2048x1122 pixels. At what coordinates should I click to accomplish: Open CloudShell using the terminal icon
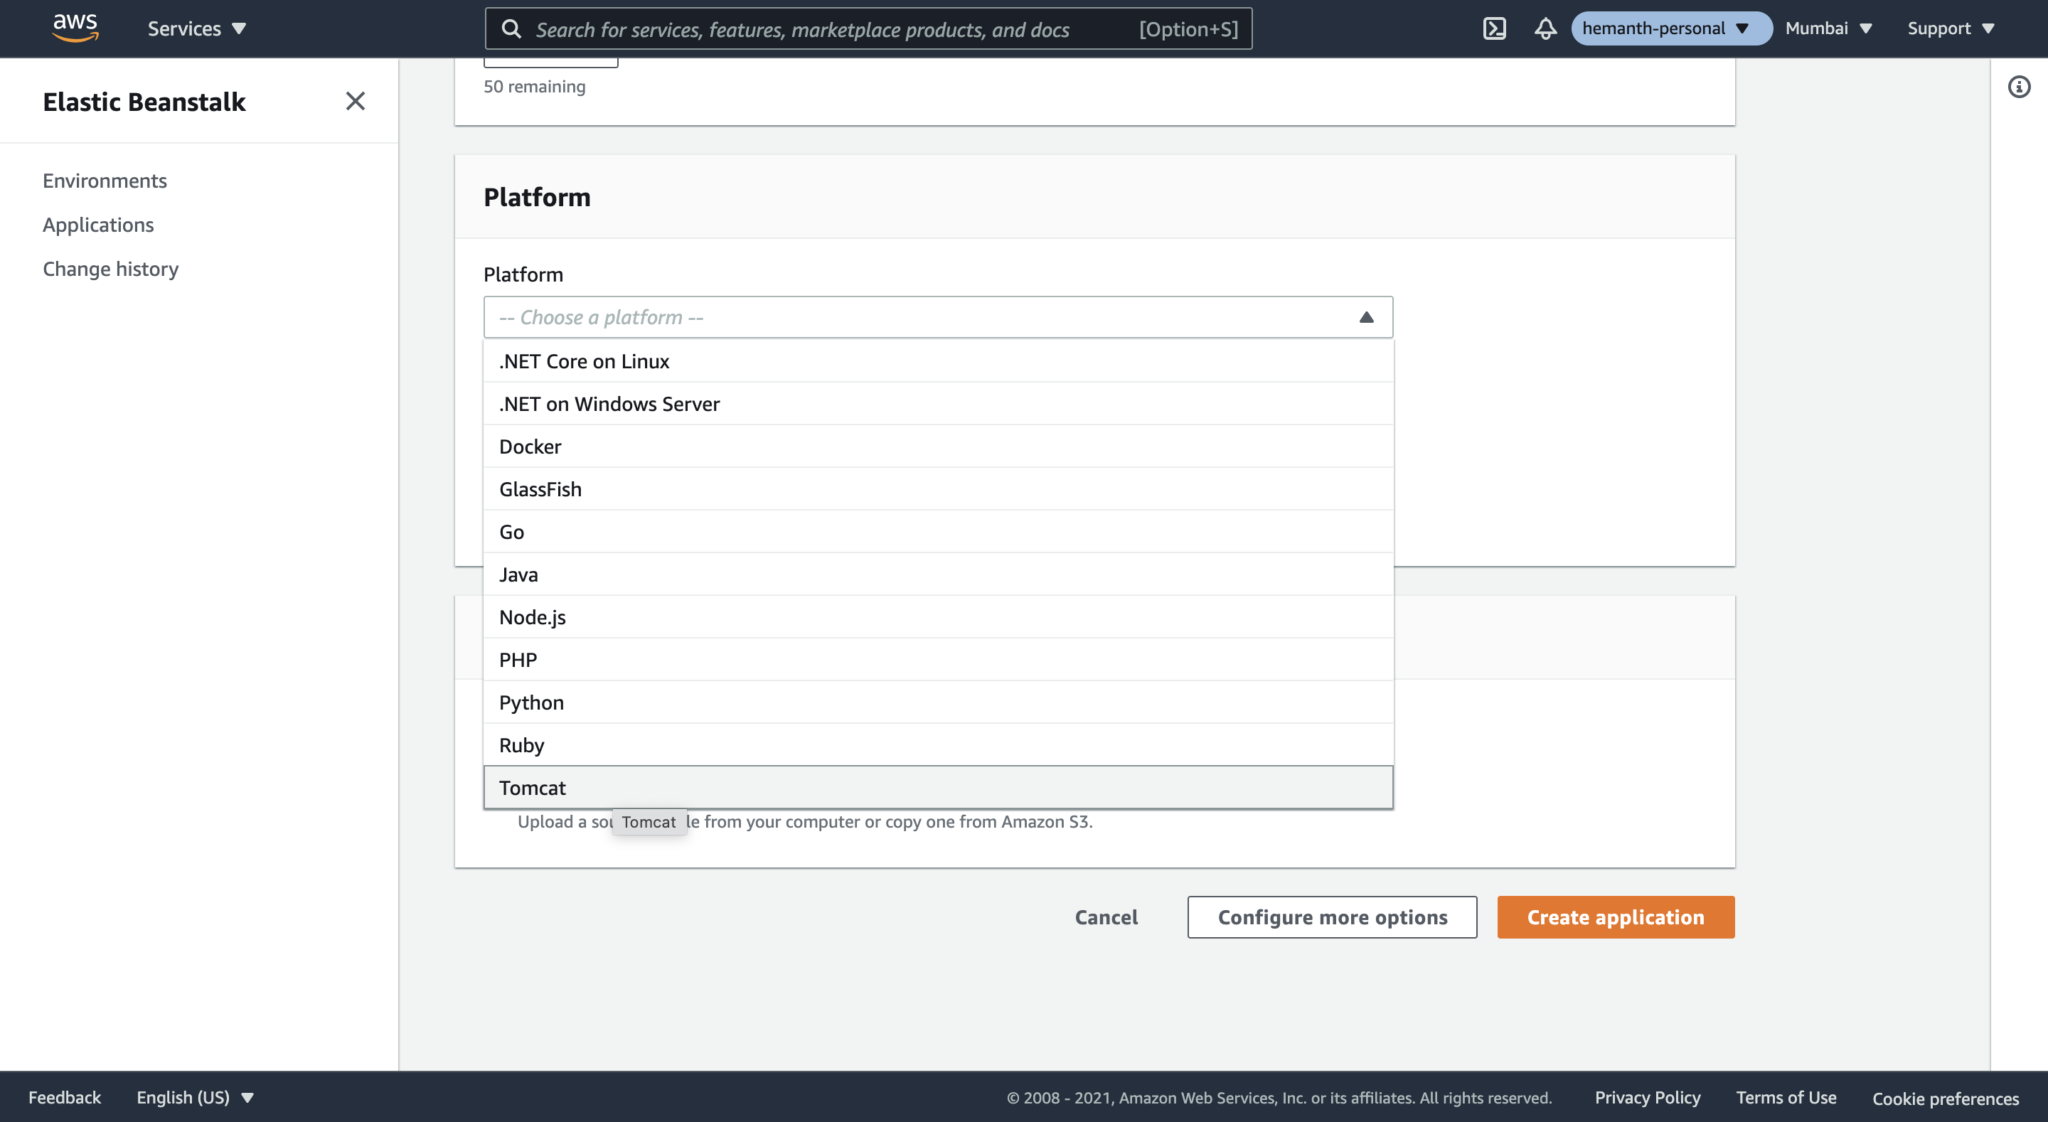coord(1495,28)
